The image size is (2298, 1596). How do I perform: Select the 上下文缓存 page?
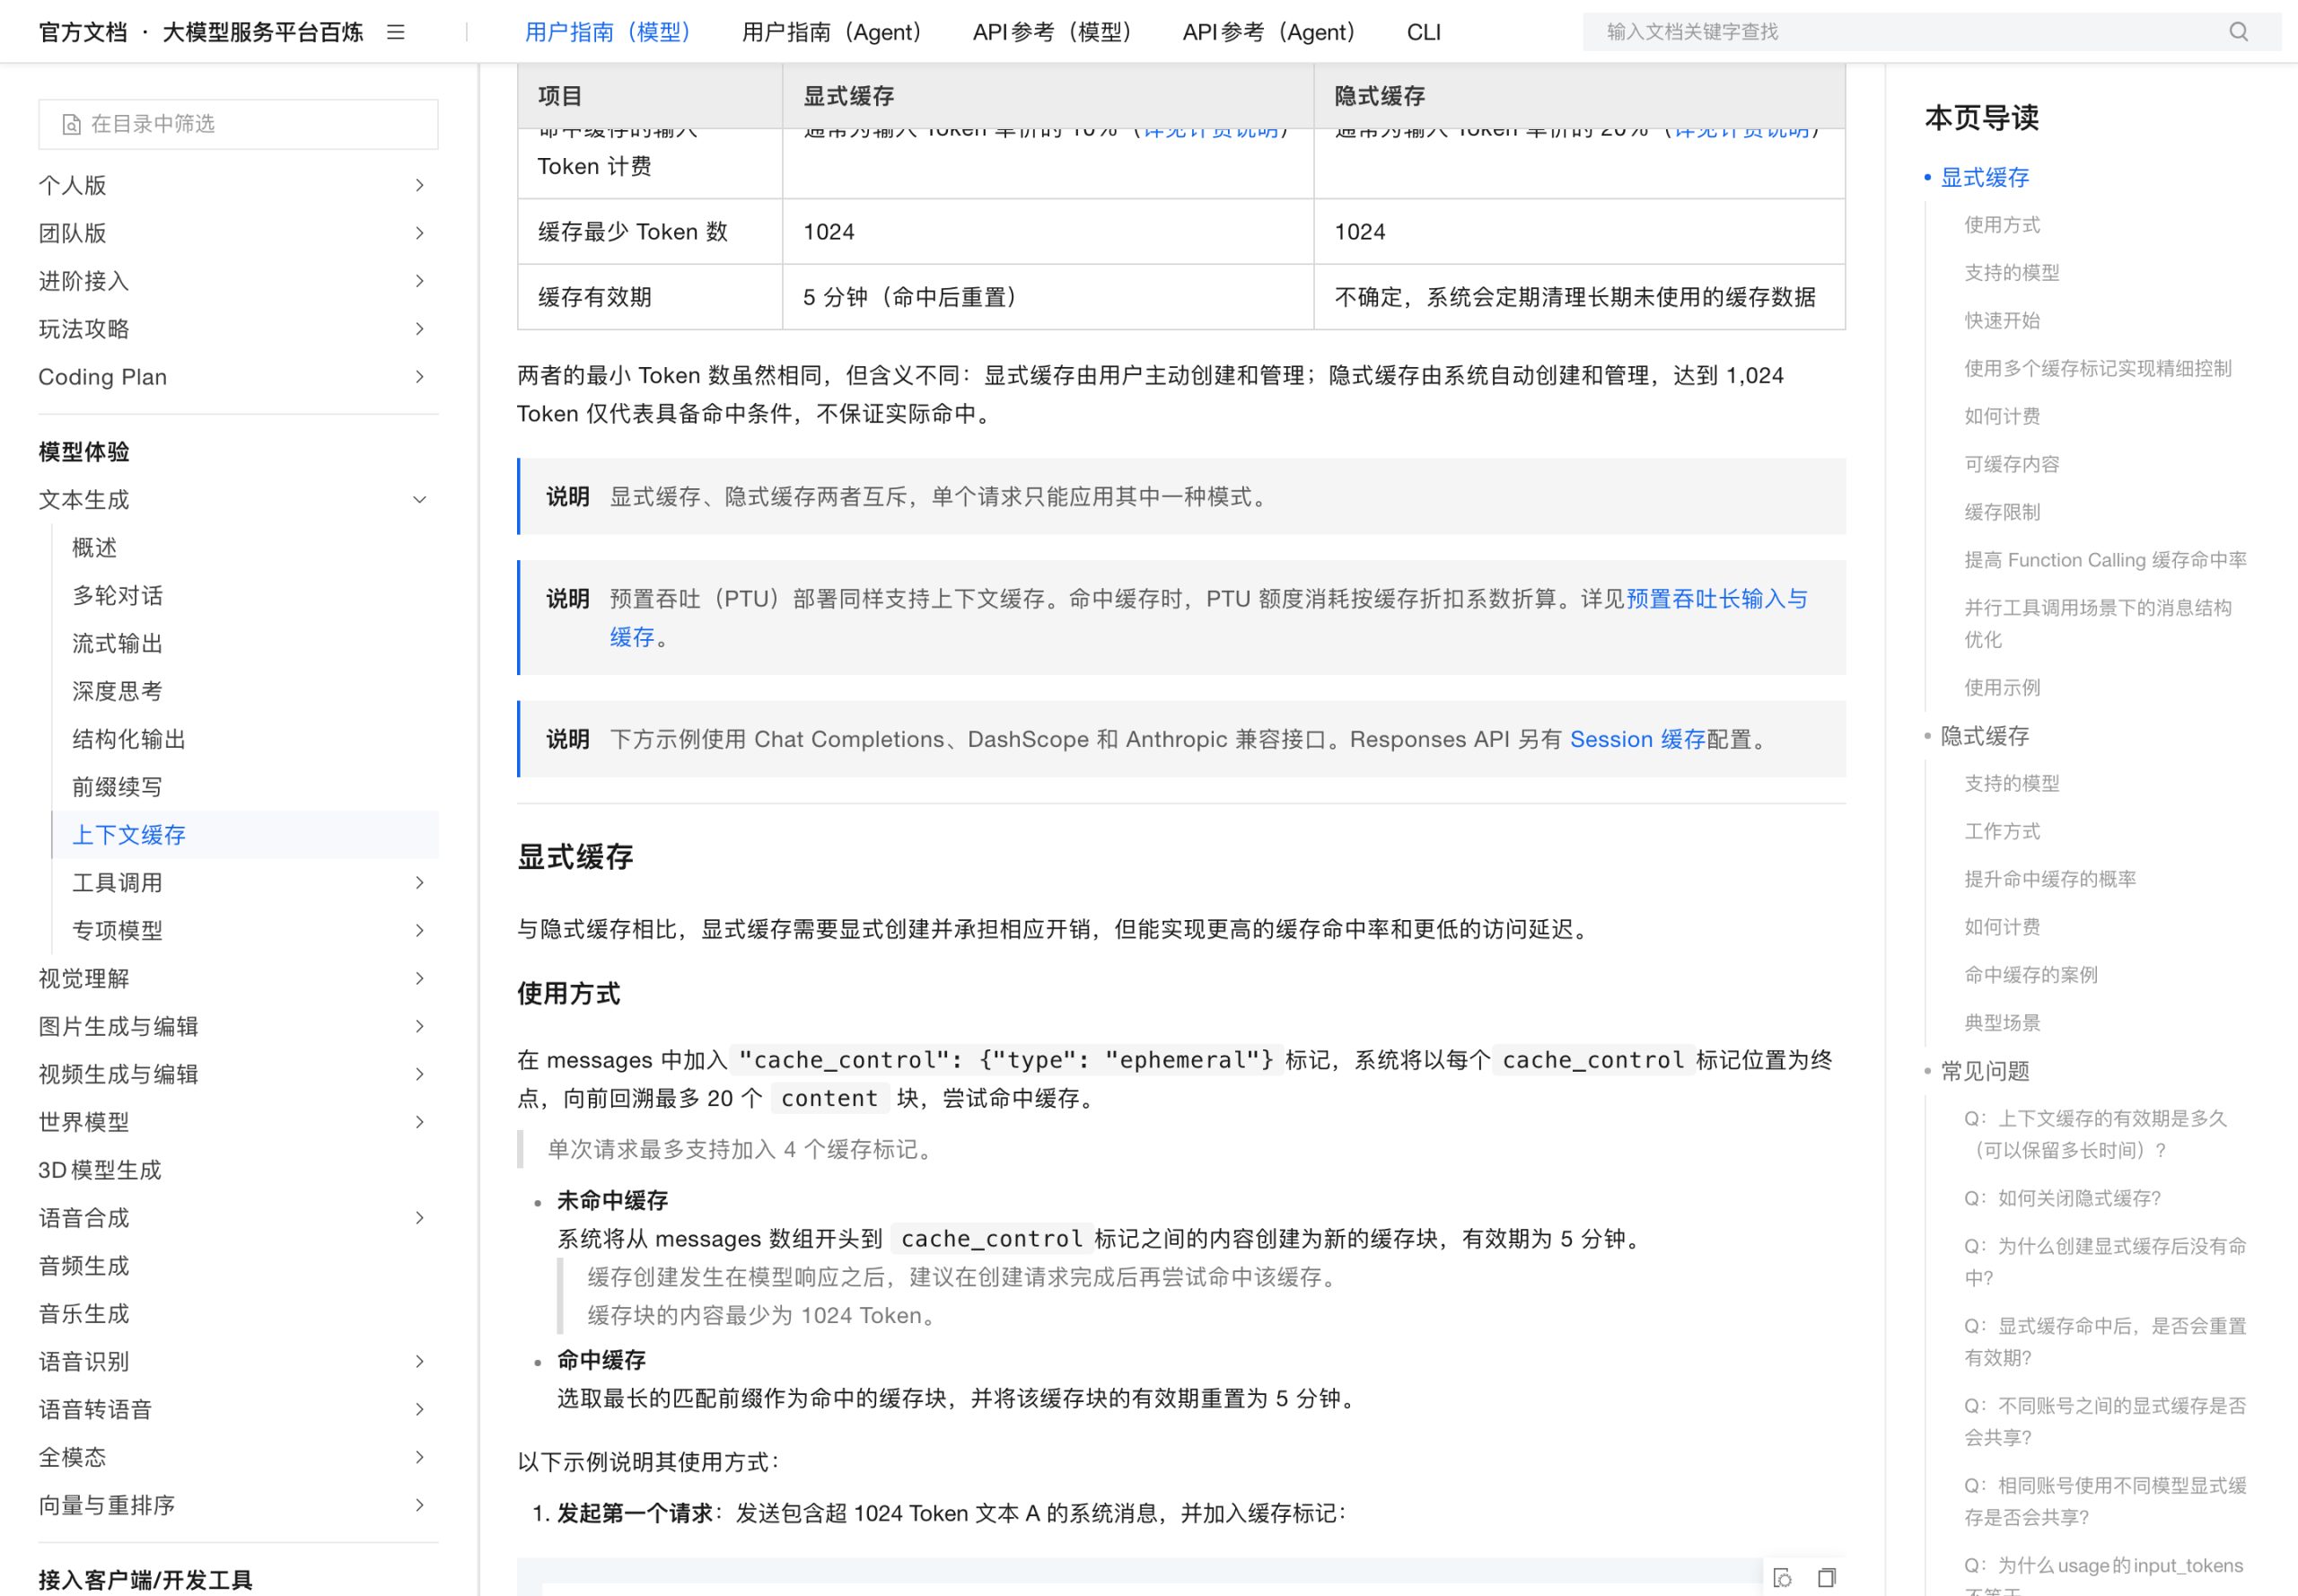tap(129, 835)
